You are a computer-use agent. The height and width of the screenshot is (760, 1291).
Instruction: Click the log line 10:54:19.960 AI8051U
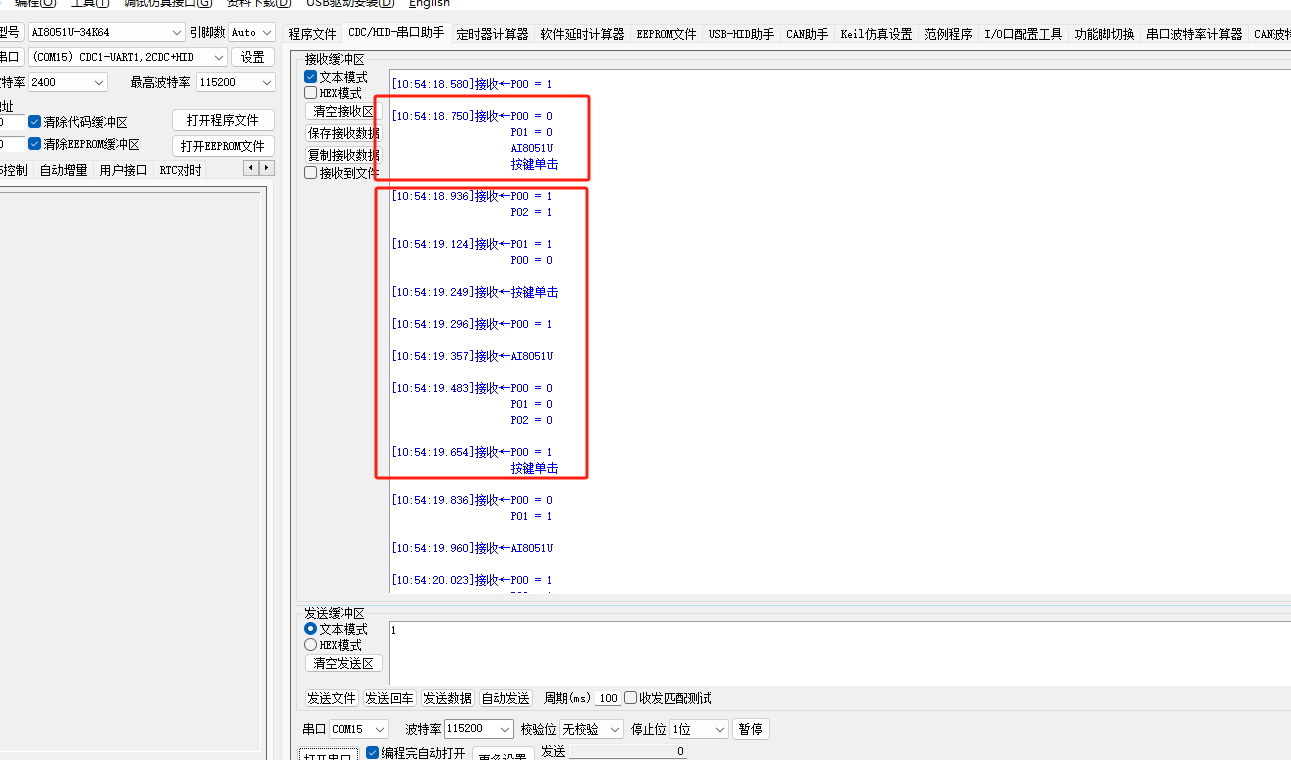[x=472, y=548]
